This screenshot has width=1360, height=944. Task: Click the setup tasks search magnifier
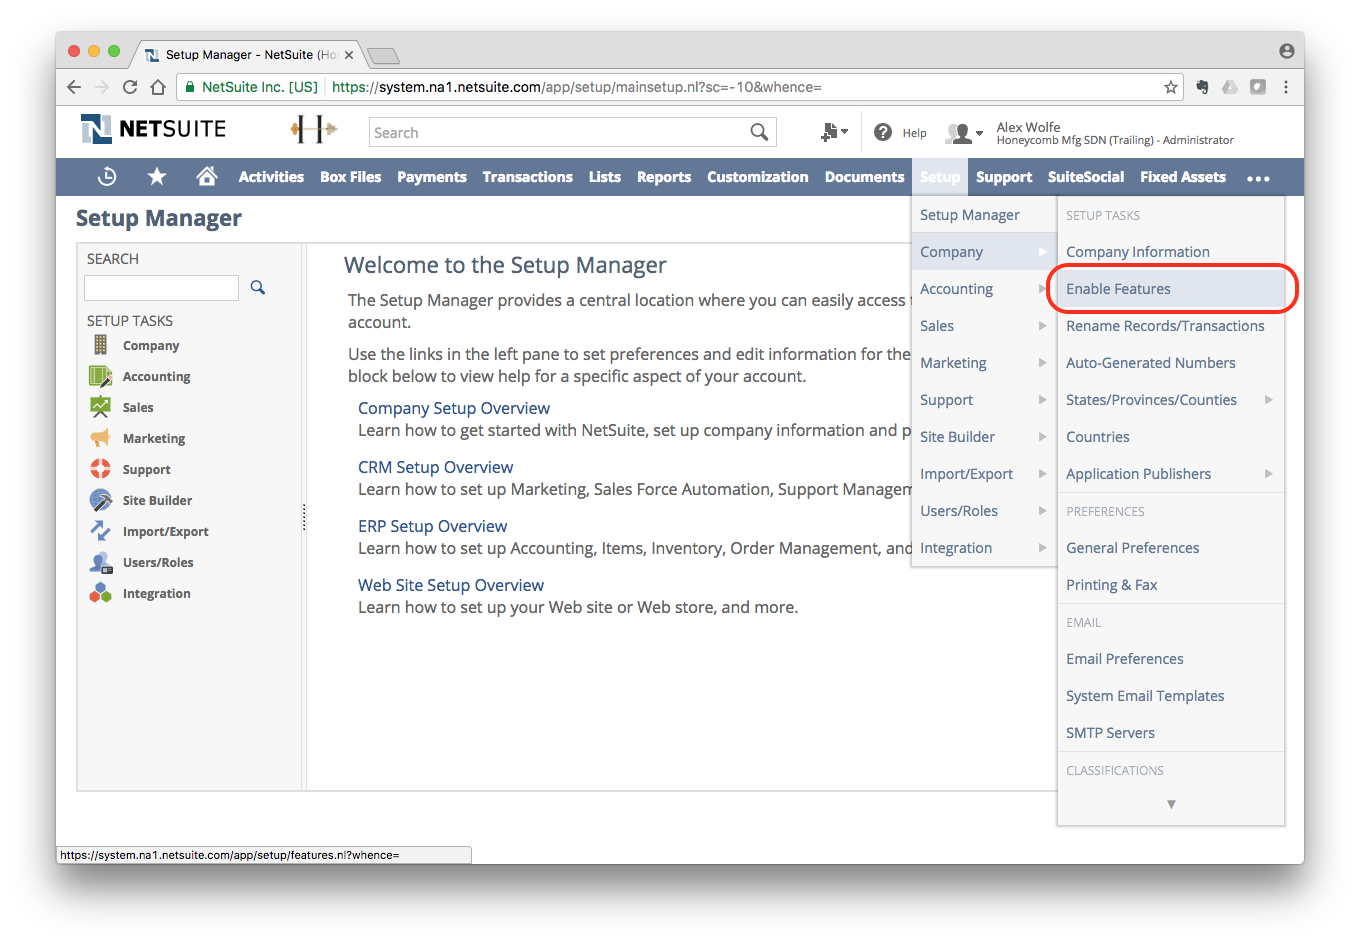[258, 288]
